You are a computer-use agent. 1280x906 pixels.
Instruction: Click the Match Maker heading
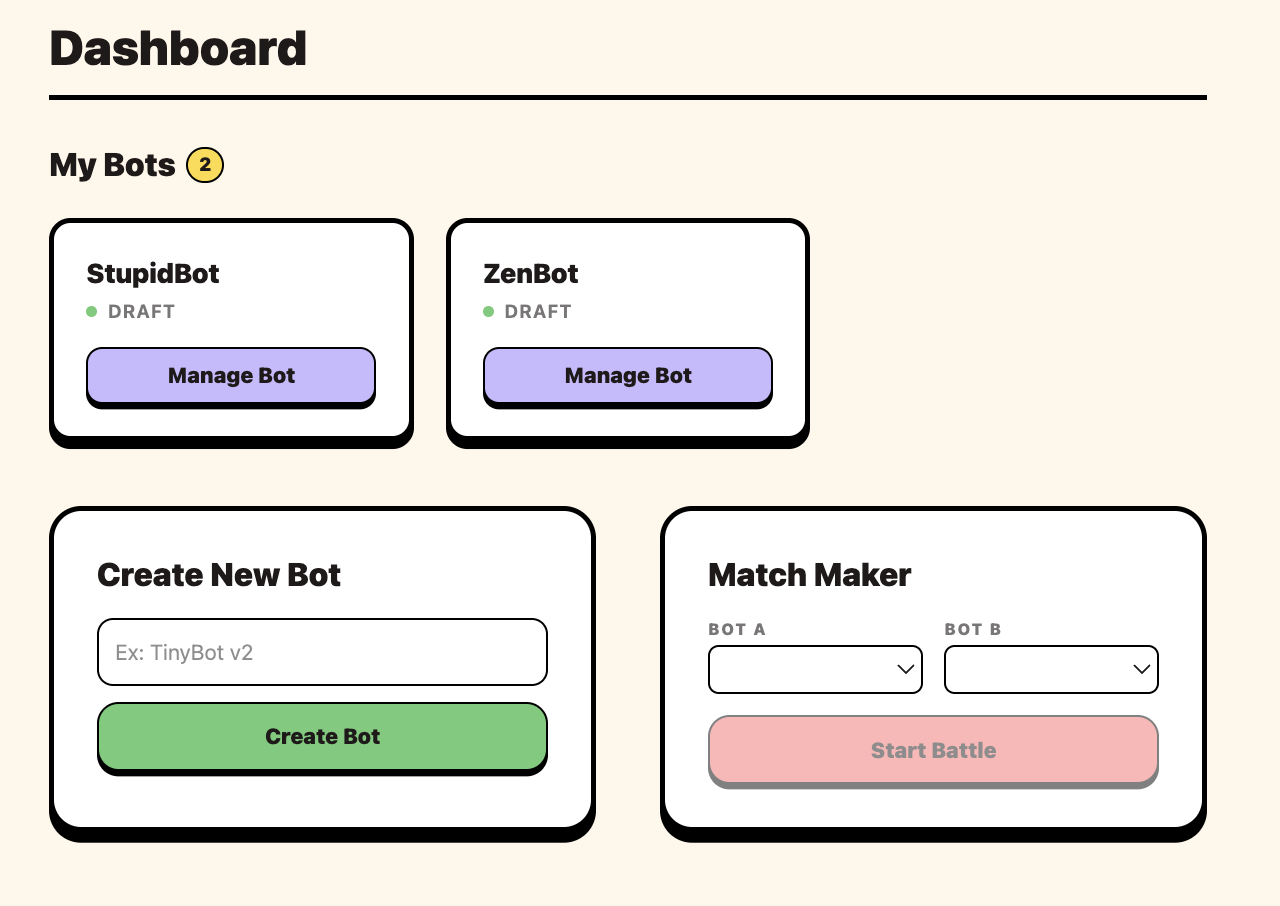point(810,575)
